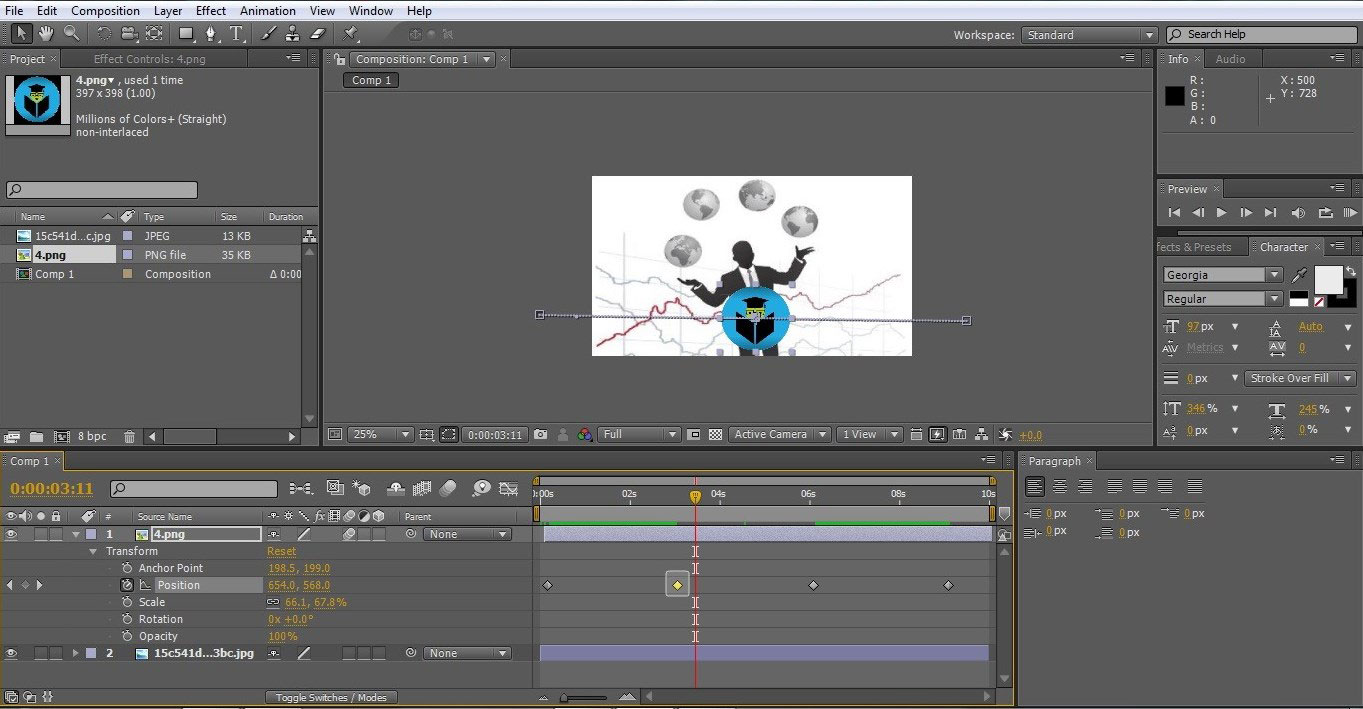Hide the 4.png layer
This screenshot has height=709, width=1363.
(10, 533)
